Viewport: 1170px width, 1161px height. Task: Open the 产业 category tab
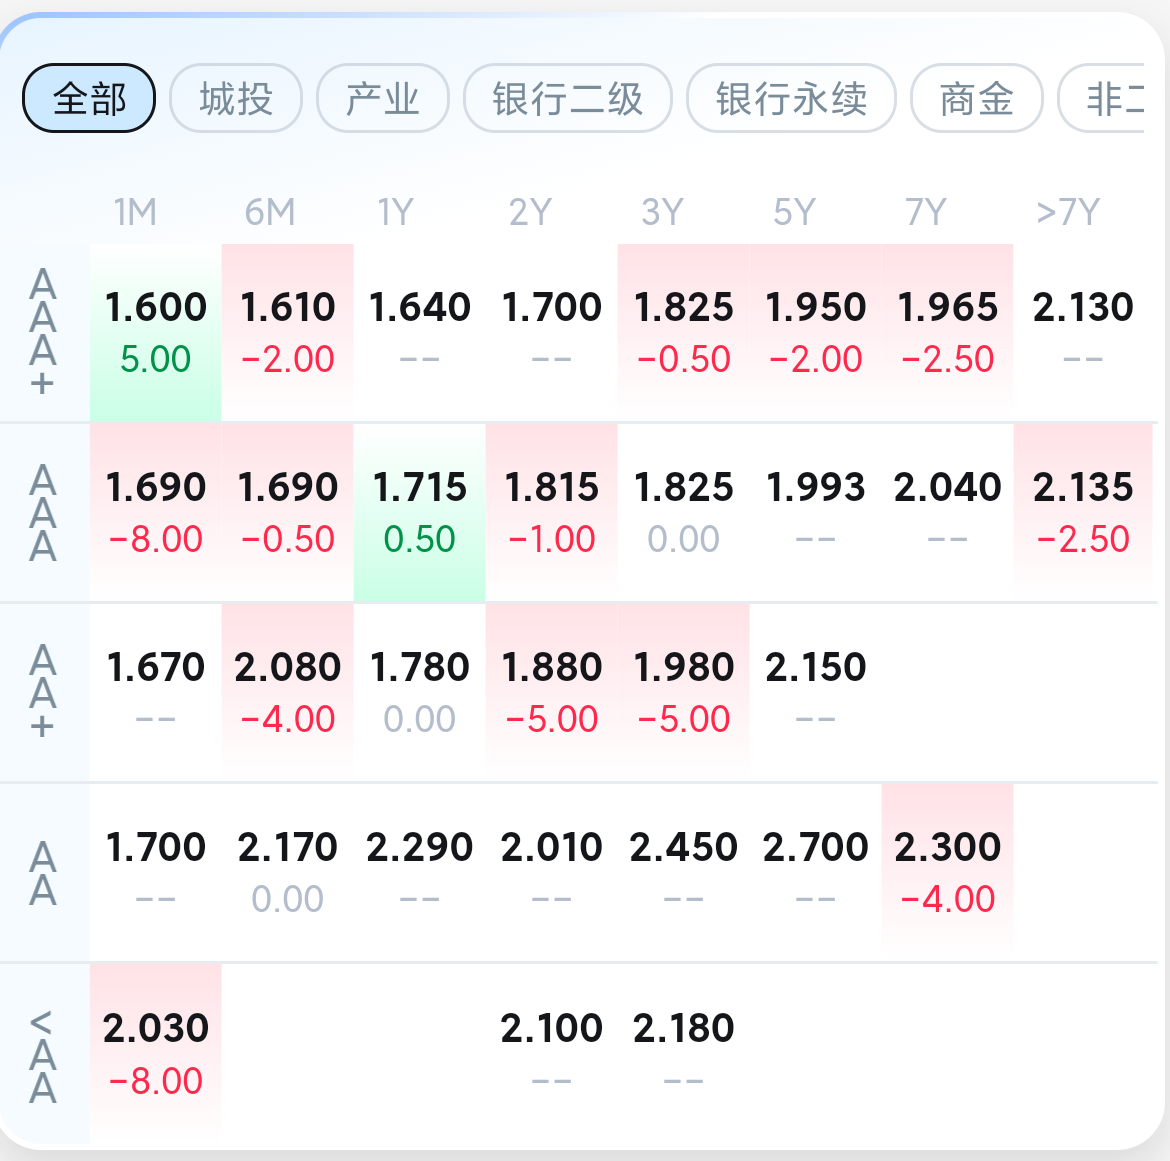tap(383, 98)
